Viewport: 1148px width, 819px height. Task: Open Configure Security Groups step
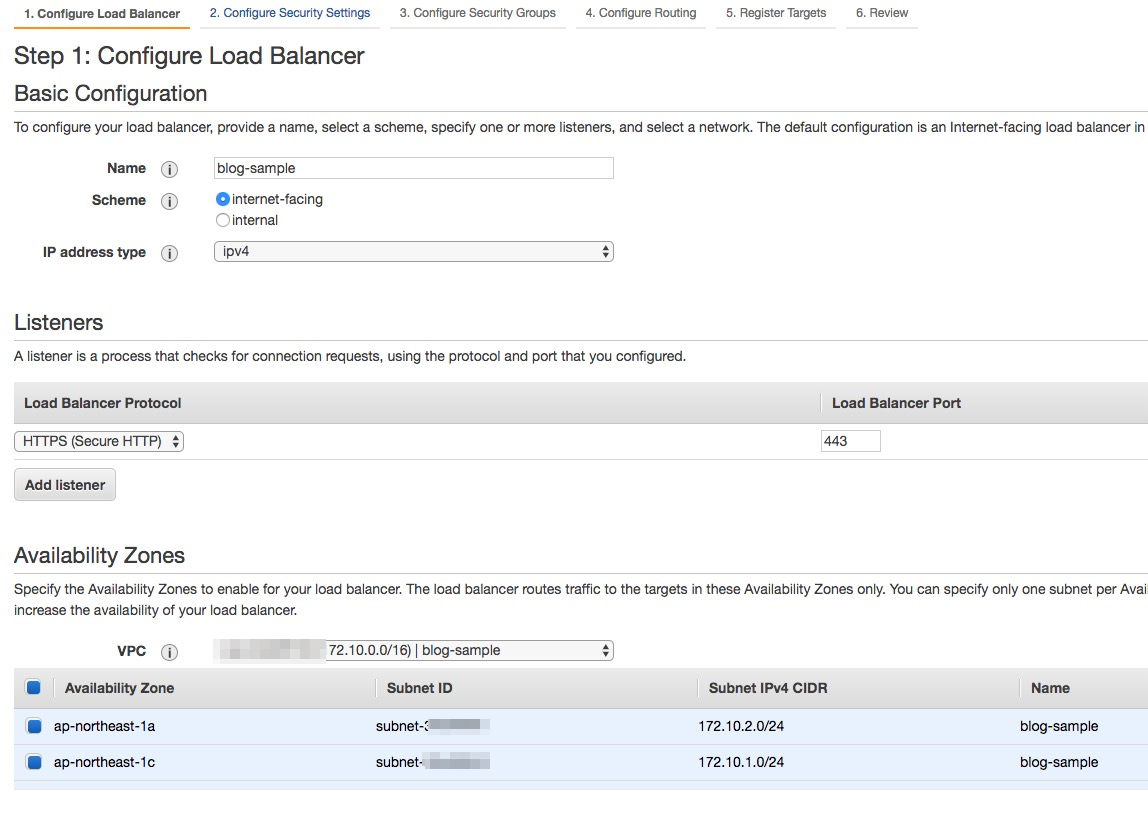(x=477, y=13)
